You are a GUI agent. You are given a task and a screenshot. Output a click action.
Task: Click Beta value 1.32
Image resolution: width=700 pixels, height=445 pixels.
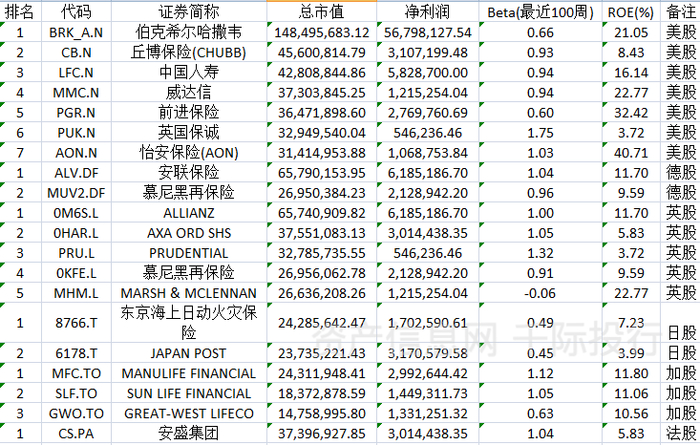click(x=540, y=253)
